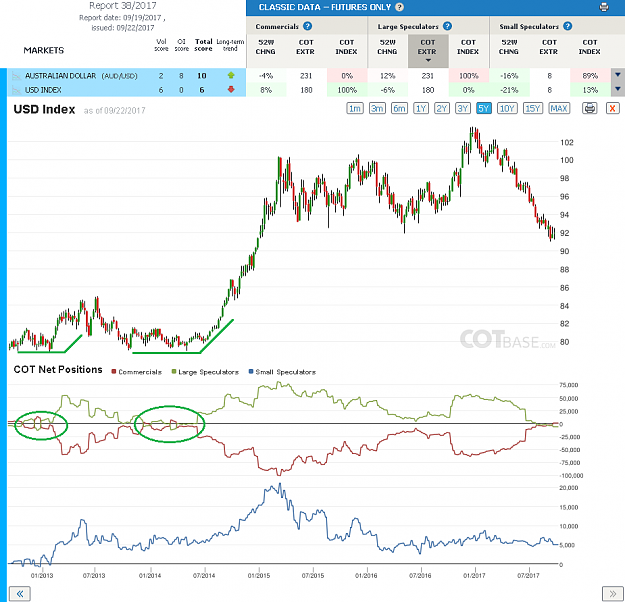Select the 3m chart range
The width and height of the screenshot is (625, 602).
pyautogui.click(x=377, y=108)
